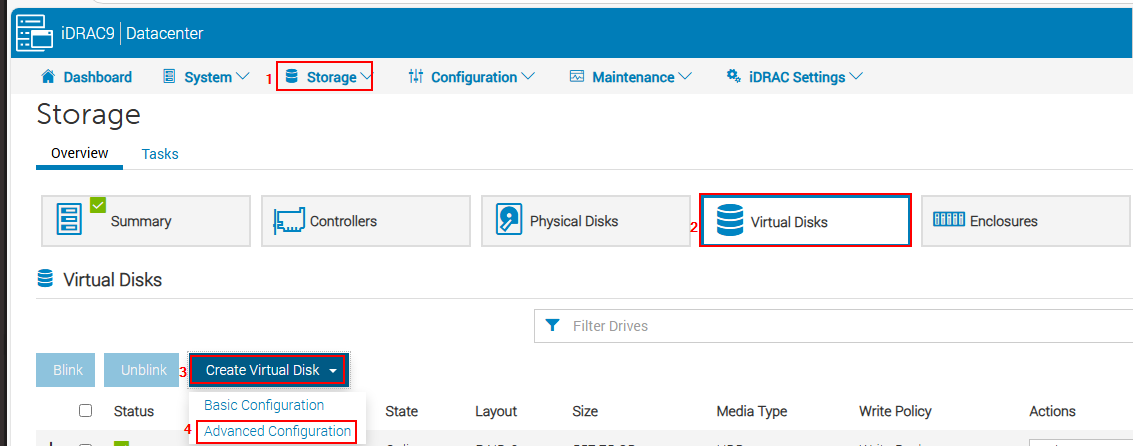This screenshot has height=446, width=1133.
Task: Select the Overview tab
Action: coord(80,153)
